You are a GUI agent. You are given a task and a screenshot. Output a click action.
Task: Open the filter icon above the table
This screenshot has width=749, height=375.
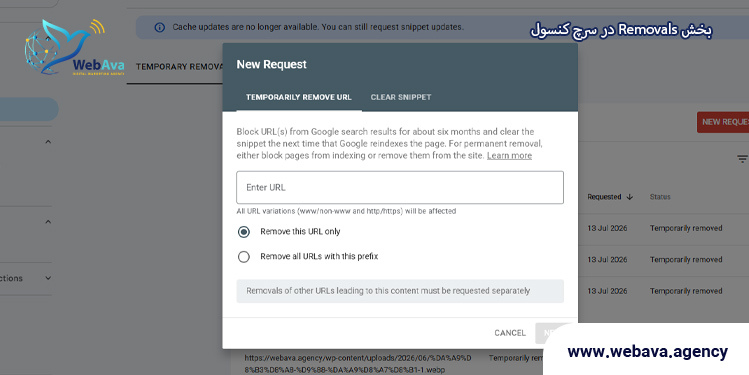pyautogui.click(x=742, y=159)
